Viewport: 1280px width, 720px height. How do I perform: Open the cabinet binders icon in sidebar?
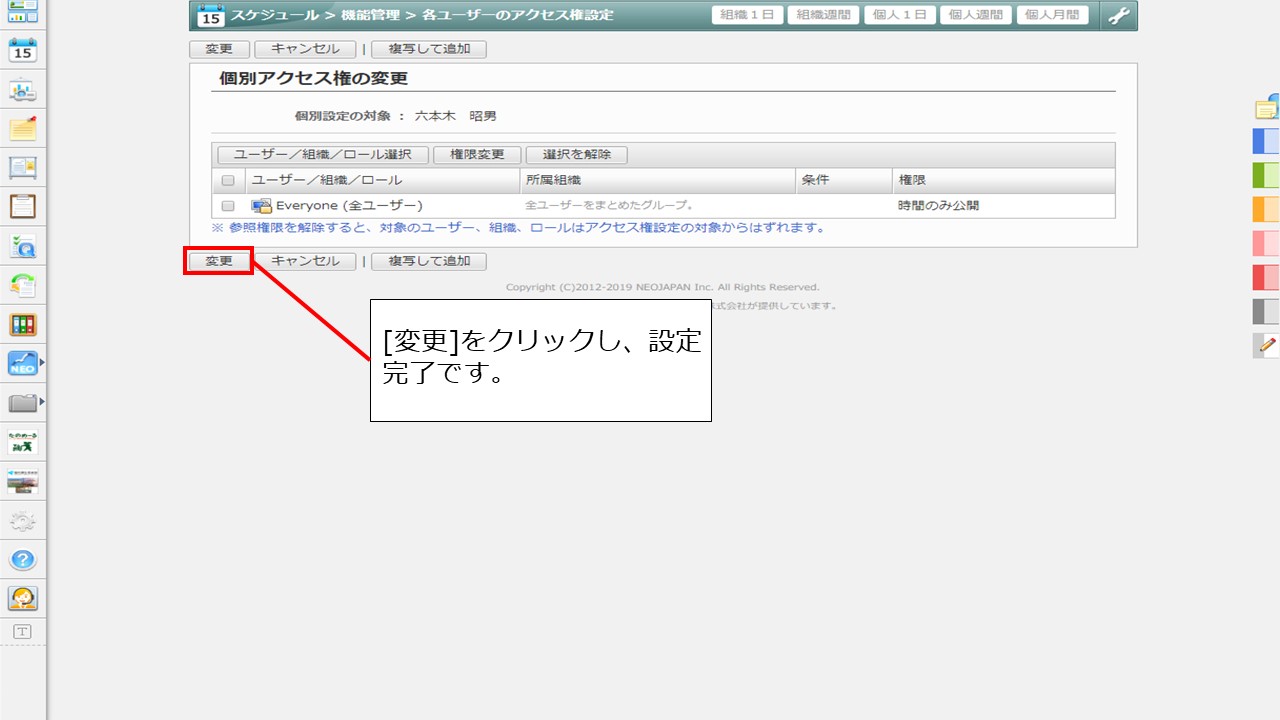(22, 325)
